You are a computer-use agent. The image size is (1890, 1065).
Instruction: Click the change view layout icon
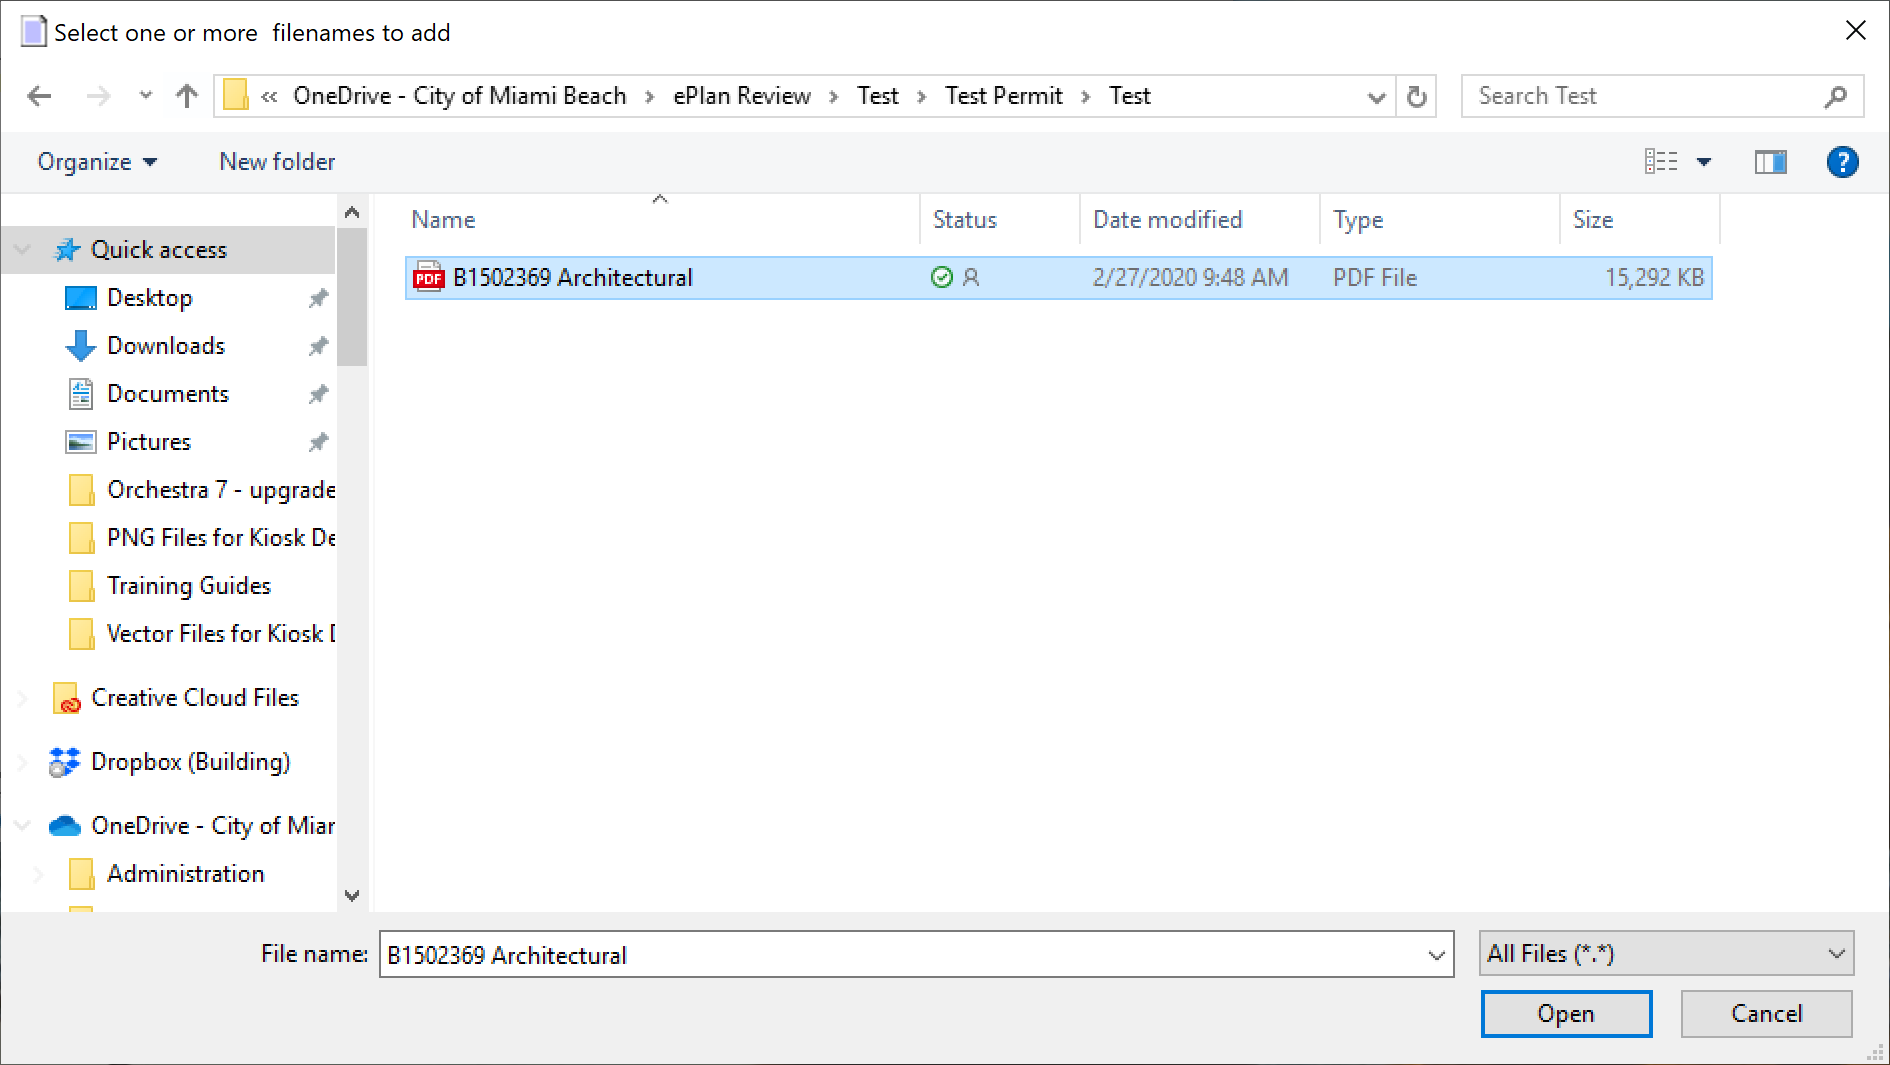[1661, 162]
